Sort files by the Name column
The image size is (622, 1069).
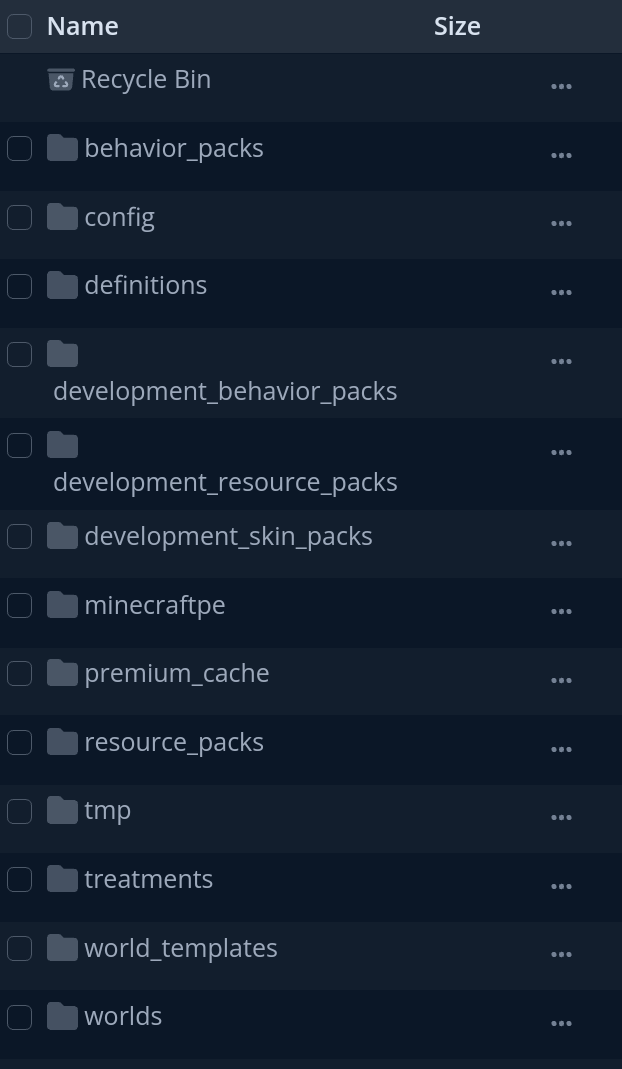[82, 26]
